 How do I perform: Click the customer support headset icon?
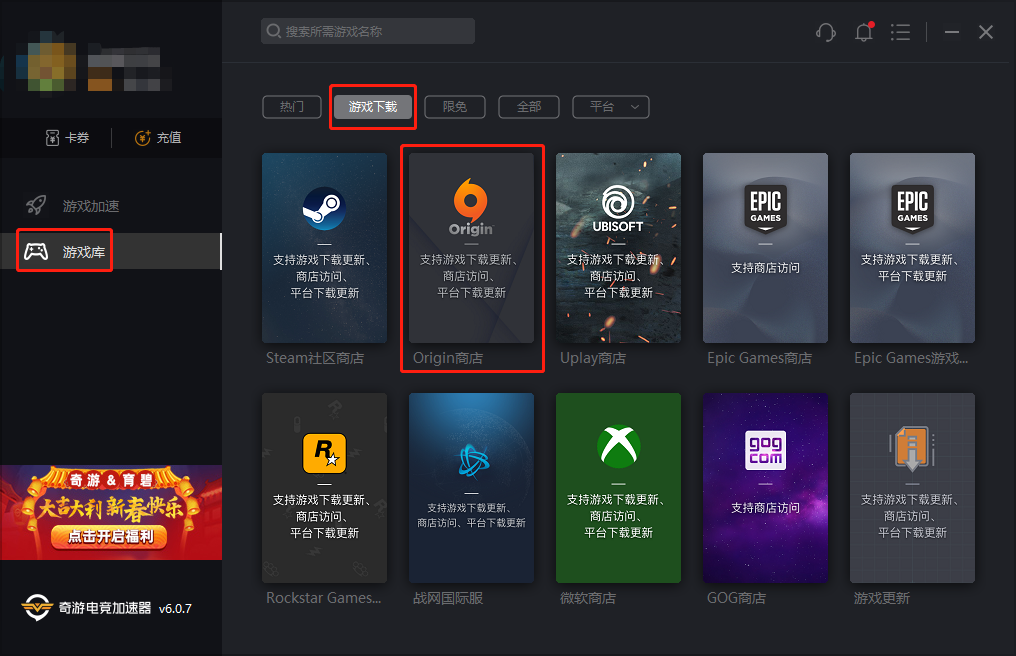[826, 32]
